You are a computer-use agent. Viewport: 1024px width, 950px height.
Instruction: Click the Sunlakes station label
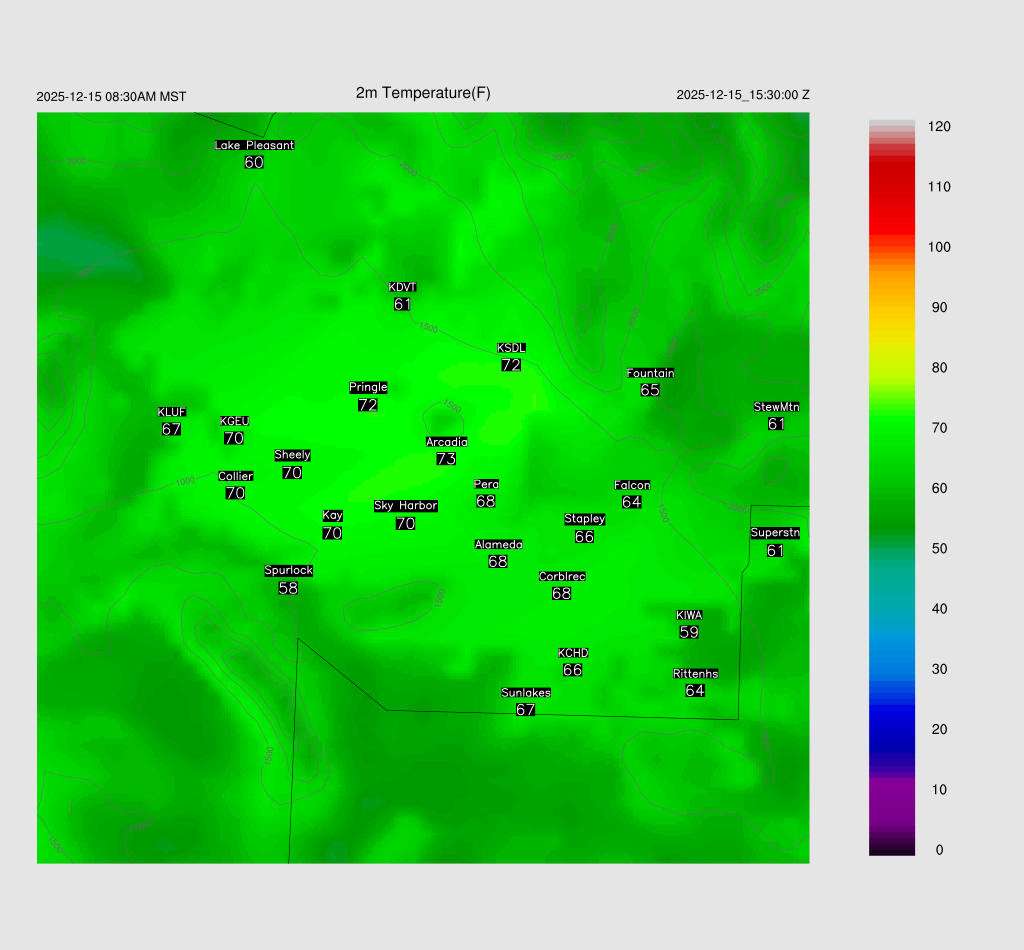526,693
